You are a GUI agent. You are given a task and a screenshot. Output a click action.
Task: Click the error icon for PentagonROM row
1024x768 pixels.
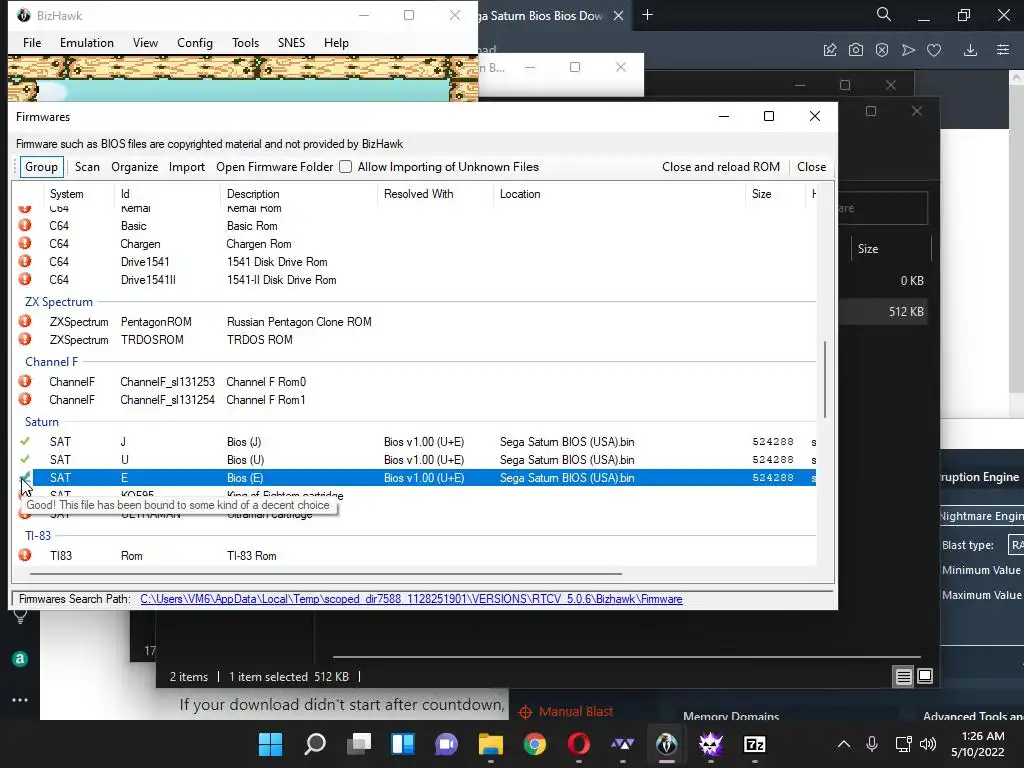(25, 321)
